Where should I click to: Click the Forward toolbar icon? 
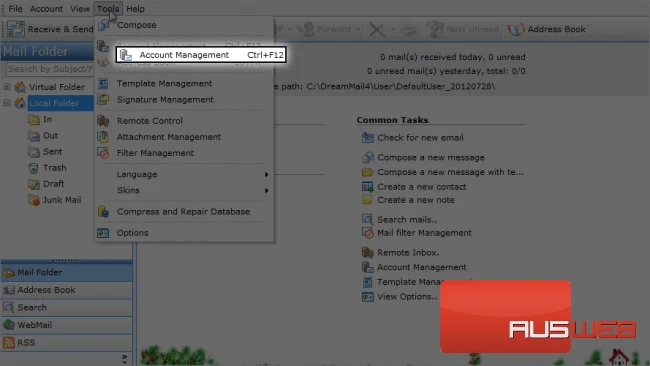pyautogui.click(x=306, y=29)
